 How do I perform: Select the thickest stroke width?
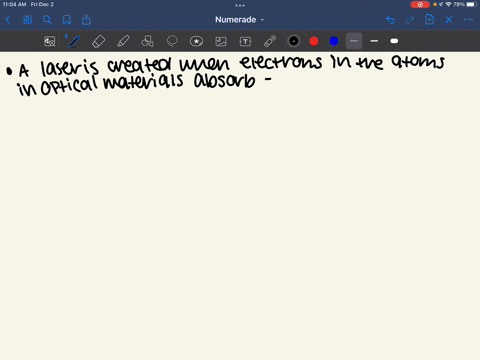click(x=394, y=41)
